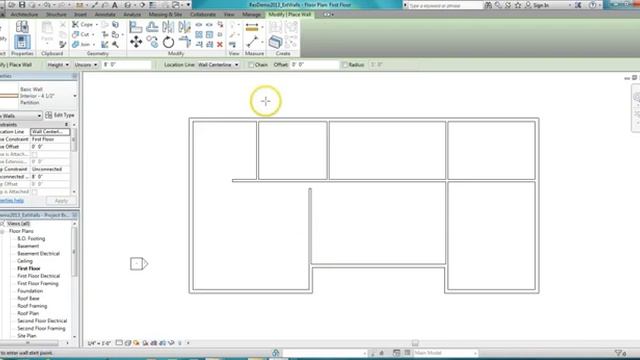Select the Align tool in Modify panel
Screen dimensions: 640x360
coord(136,28)
